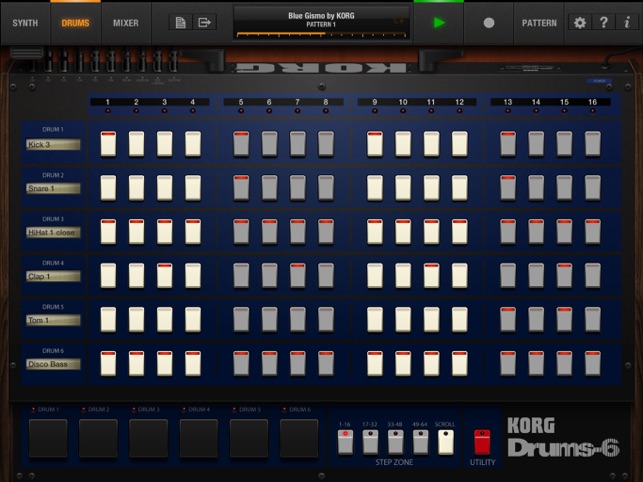Open the Snare 1 sound selector
The height and width of the screenshot is (482, 643).
coord(53,188)
